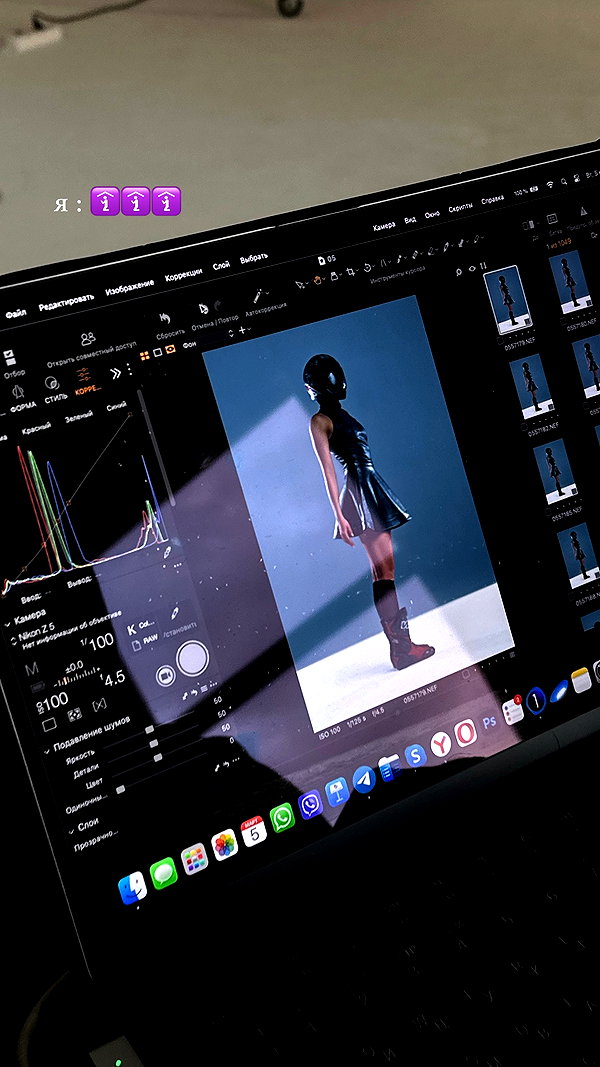This screenshot has width=600, height=1067.
Task: Switch viewer to single-view square icon
Action: 157,352
